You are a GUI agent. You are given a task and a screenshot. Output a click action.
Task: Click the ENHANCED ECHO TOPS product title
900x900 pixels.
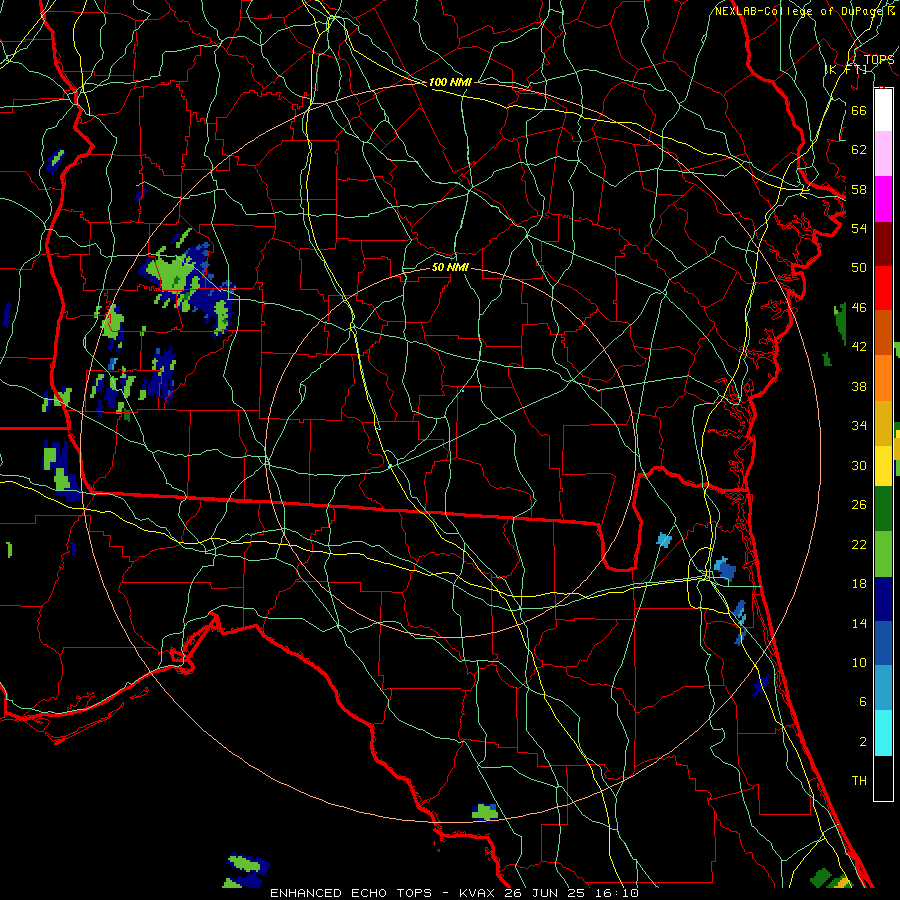click(351, 893)
